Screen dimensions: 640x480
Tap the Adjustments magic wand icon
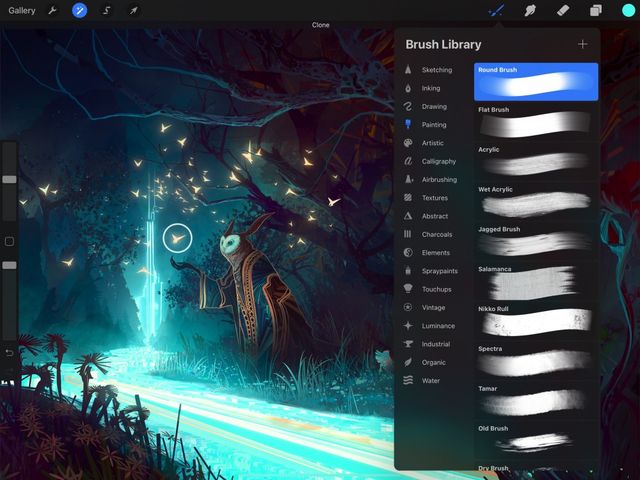click(80, 10)
